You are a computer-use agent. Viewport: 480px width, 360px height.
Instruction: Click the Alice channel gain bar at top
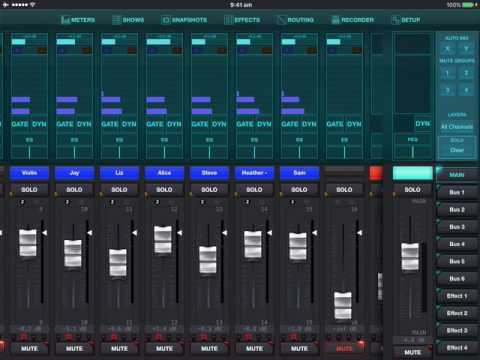[159, 42]
